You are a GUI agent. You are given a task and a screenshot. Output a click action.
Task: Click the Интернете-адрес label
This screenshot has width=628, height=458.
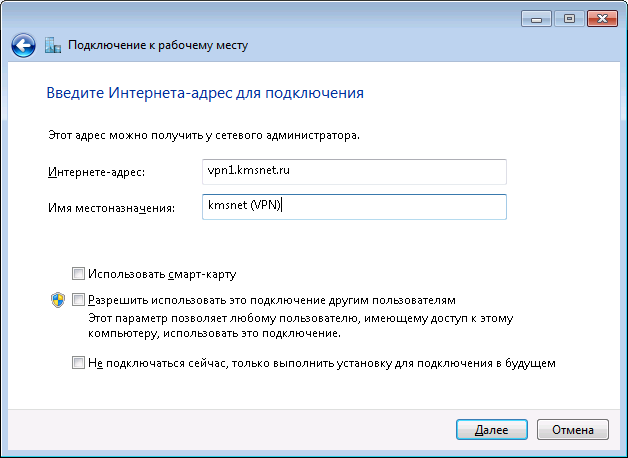point(97,172)
